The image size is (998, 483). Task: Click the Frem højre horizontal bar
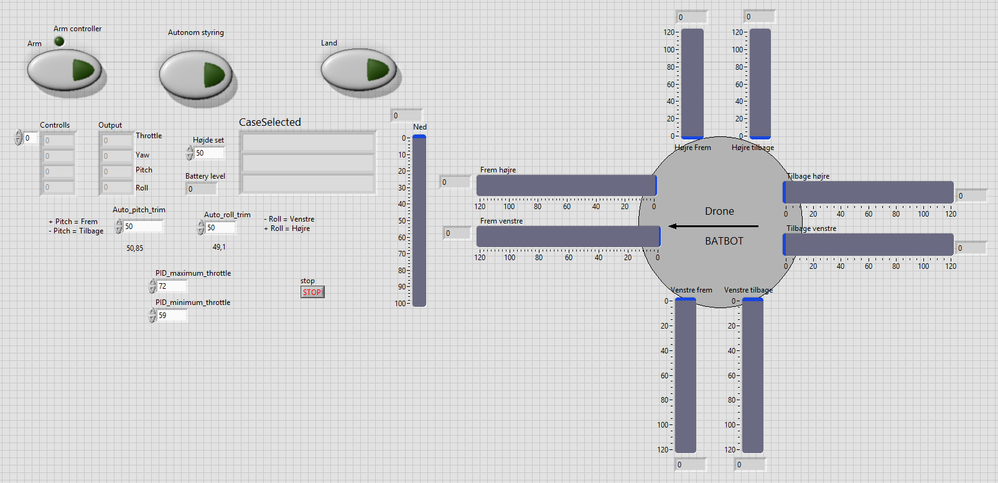[565, 185]
